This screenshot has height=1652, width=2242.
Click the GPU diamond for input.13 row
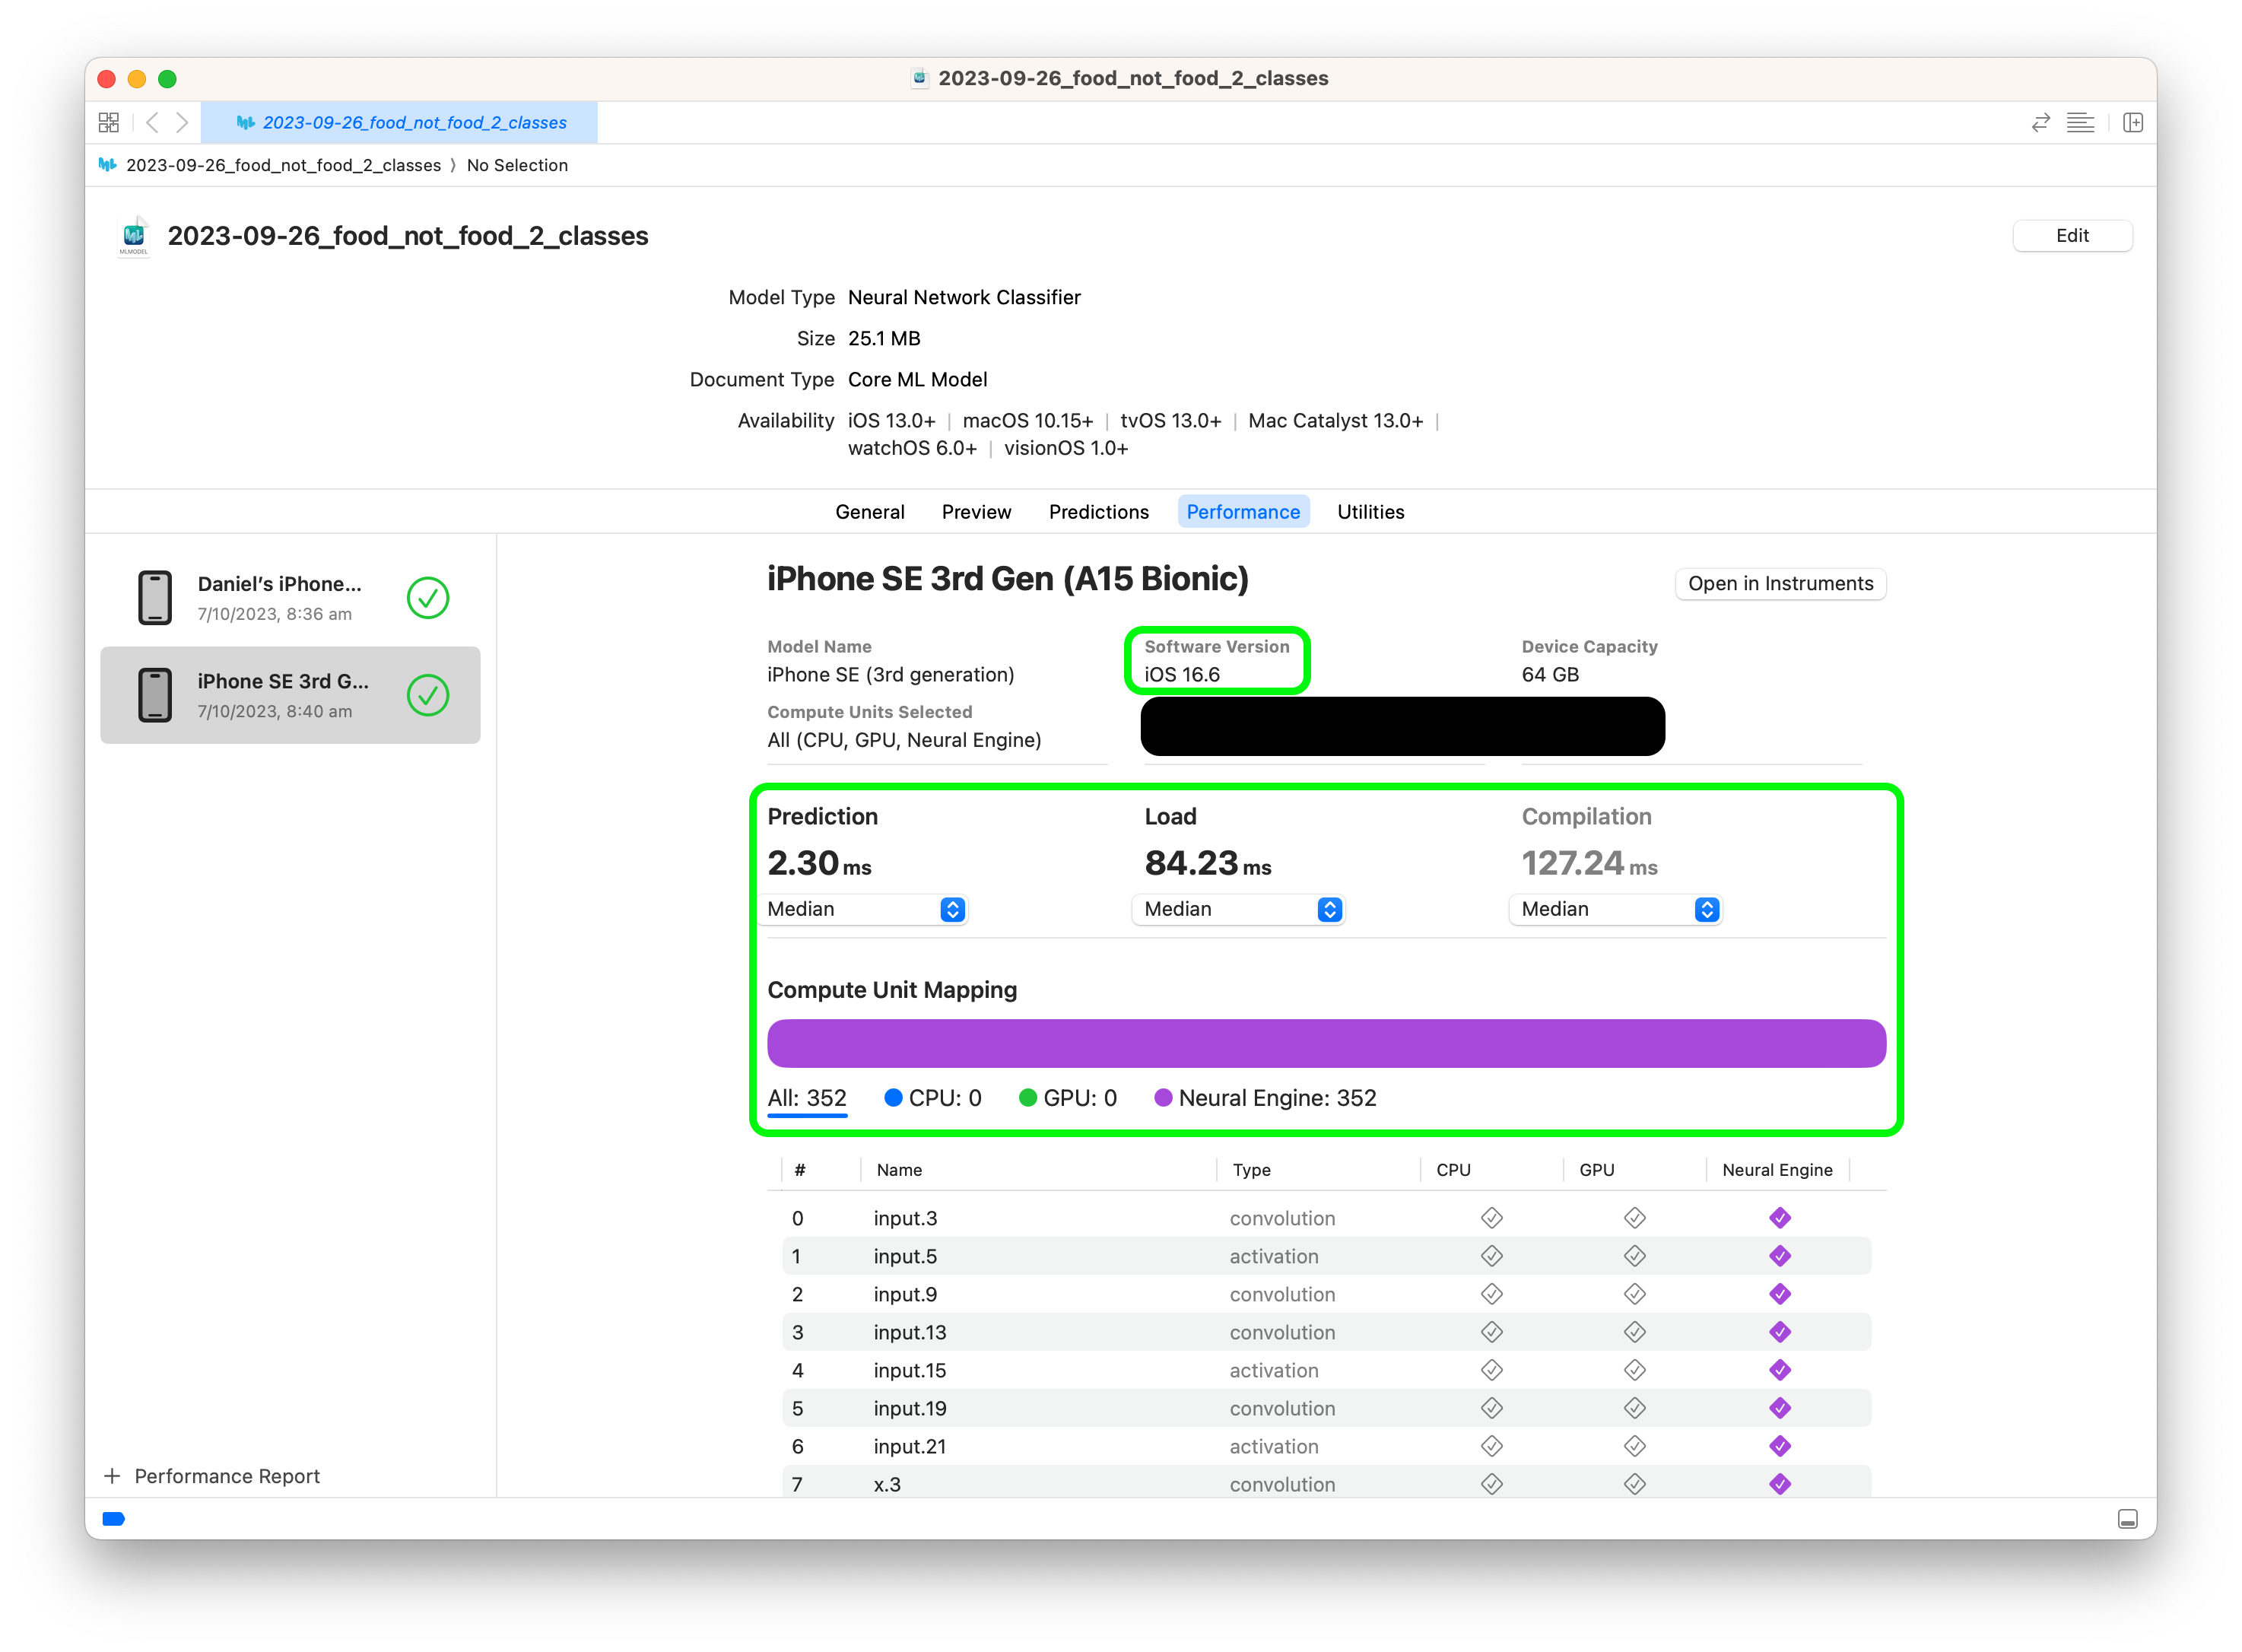1634,1332
